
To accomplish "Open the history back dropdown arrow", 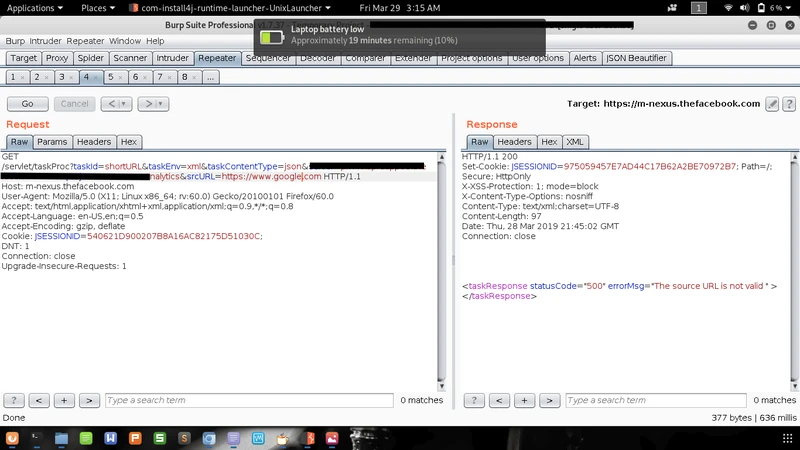I will click(123, 104).
